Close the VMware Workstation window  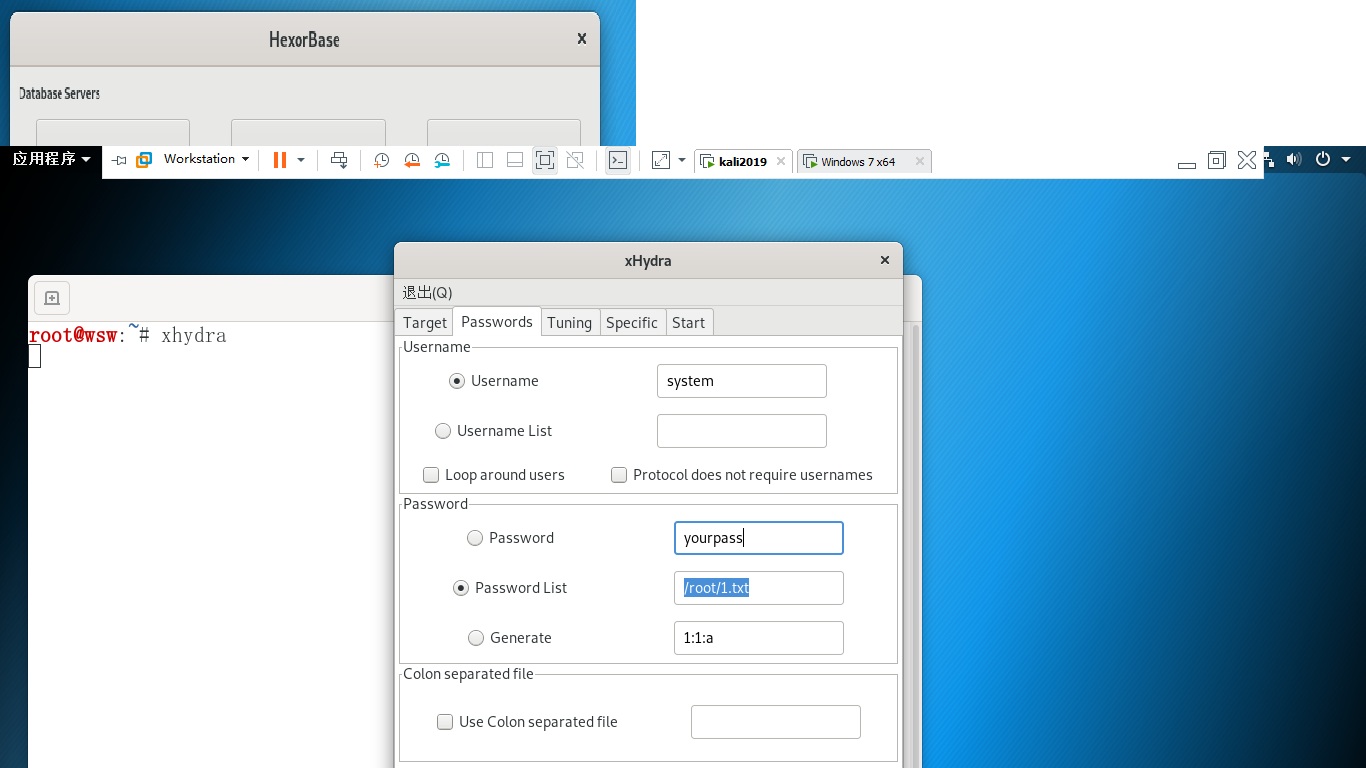point(1247,160)
